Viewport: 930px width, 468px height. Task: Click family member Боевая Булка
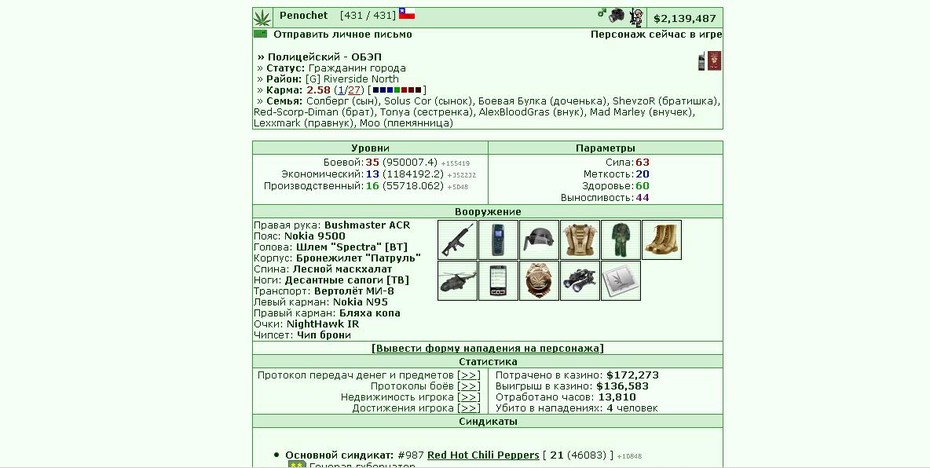tap(515, 101)
